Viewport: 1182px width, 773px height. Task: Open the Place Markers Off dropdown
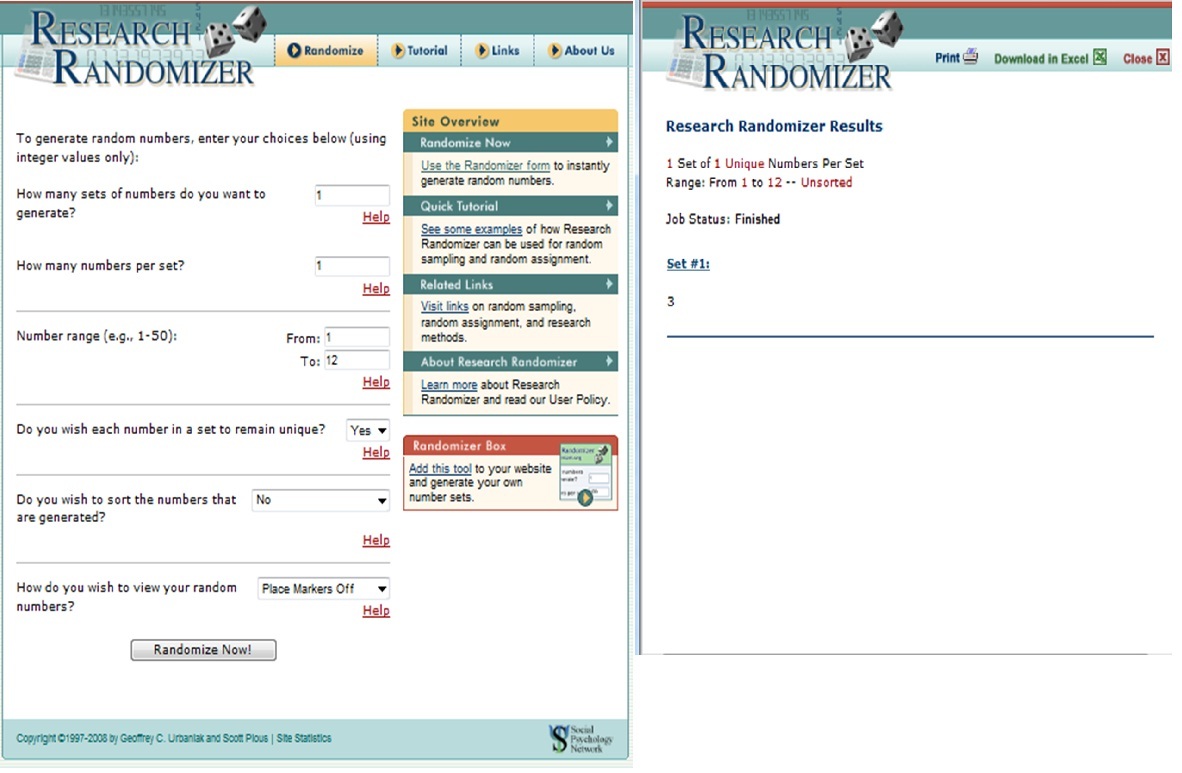point(323,589)
